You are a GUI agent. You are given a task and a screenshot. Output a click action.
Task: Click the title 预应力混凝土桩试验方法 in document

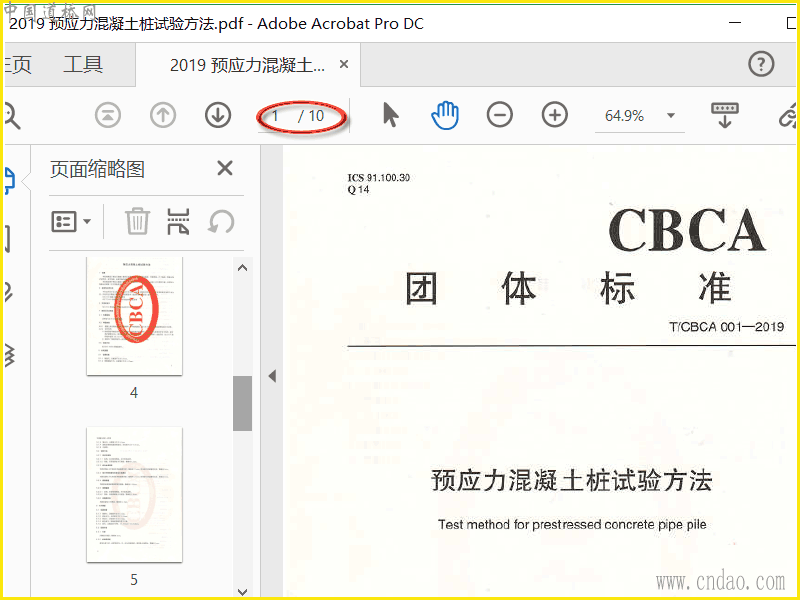pos(571,481)
